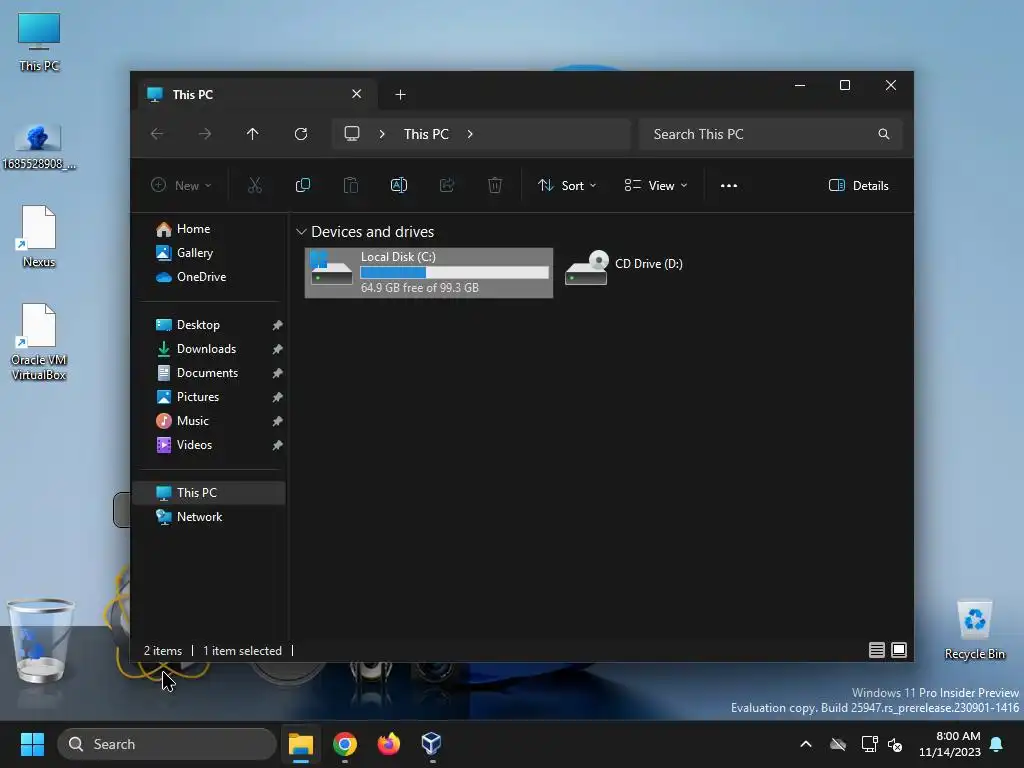Collapse the Devices and drives group
Screen dimensions: 1024x768
[x=301, y=232]
